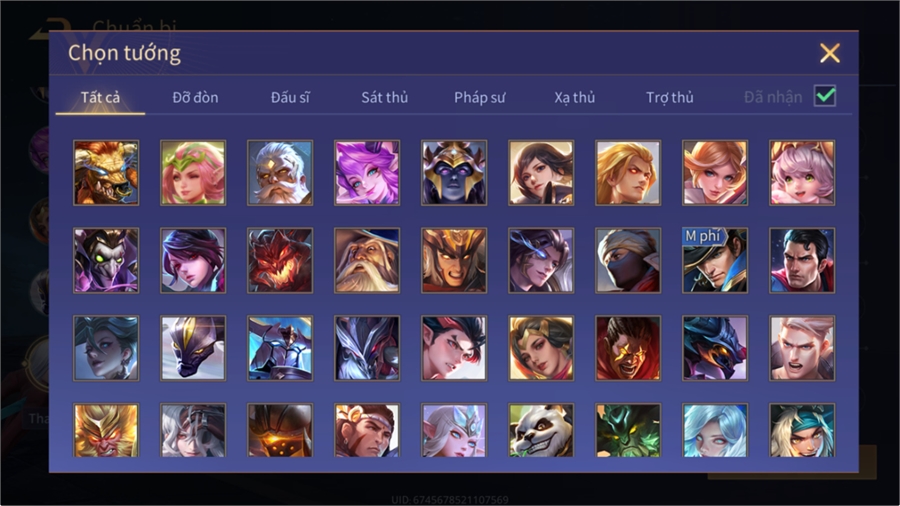Choose the Superman hero portrait

[802, 260]
